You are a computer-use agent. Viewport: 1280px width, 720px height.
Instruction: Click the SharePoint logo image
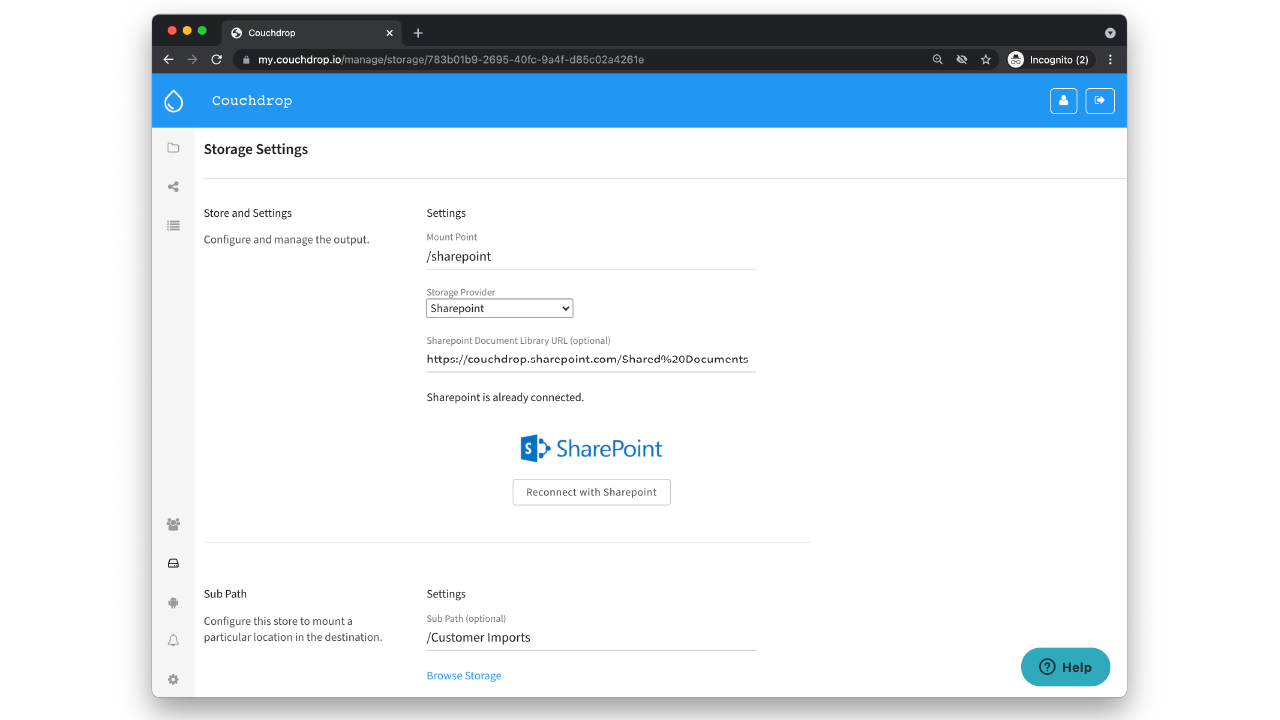592,448
